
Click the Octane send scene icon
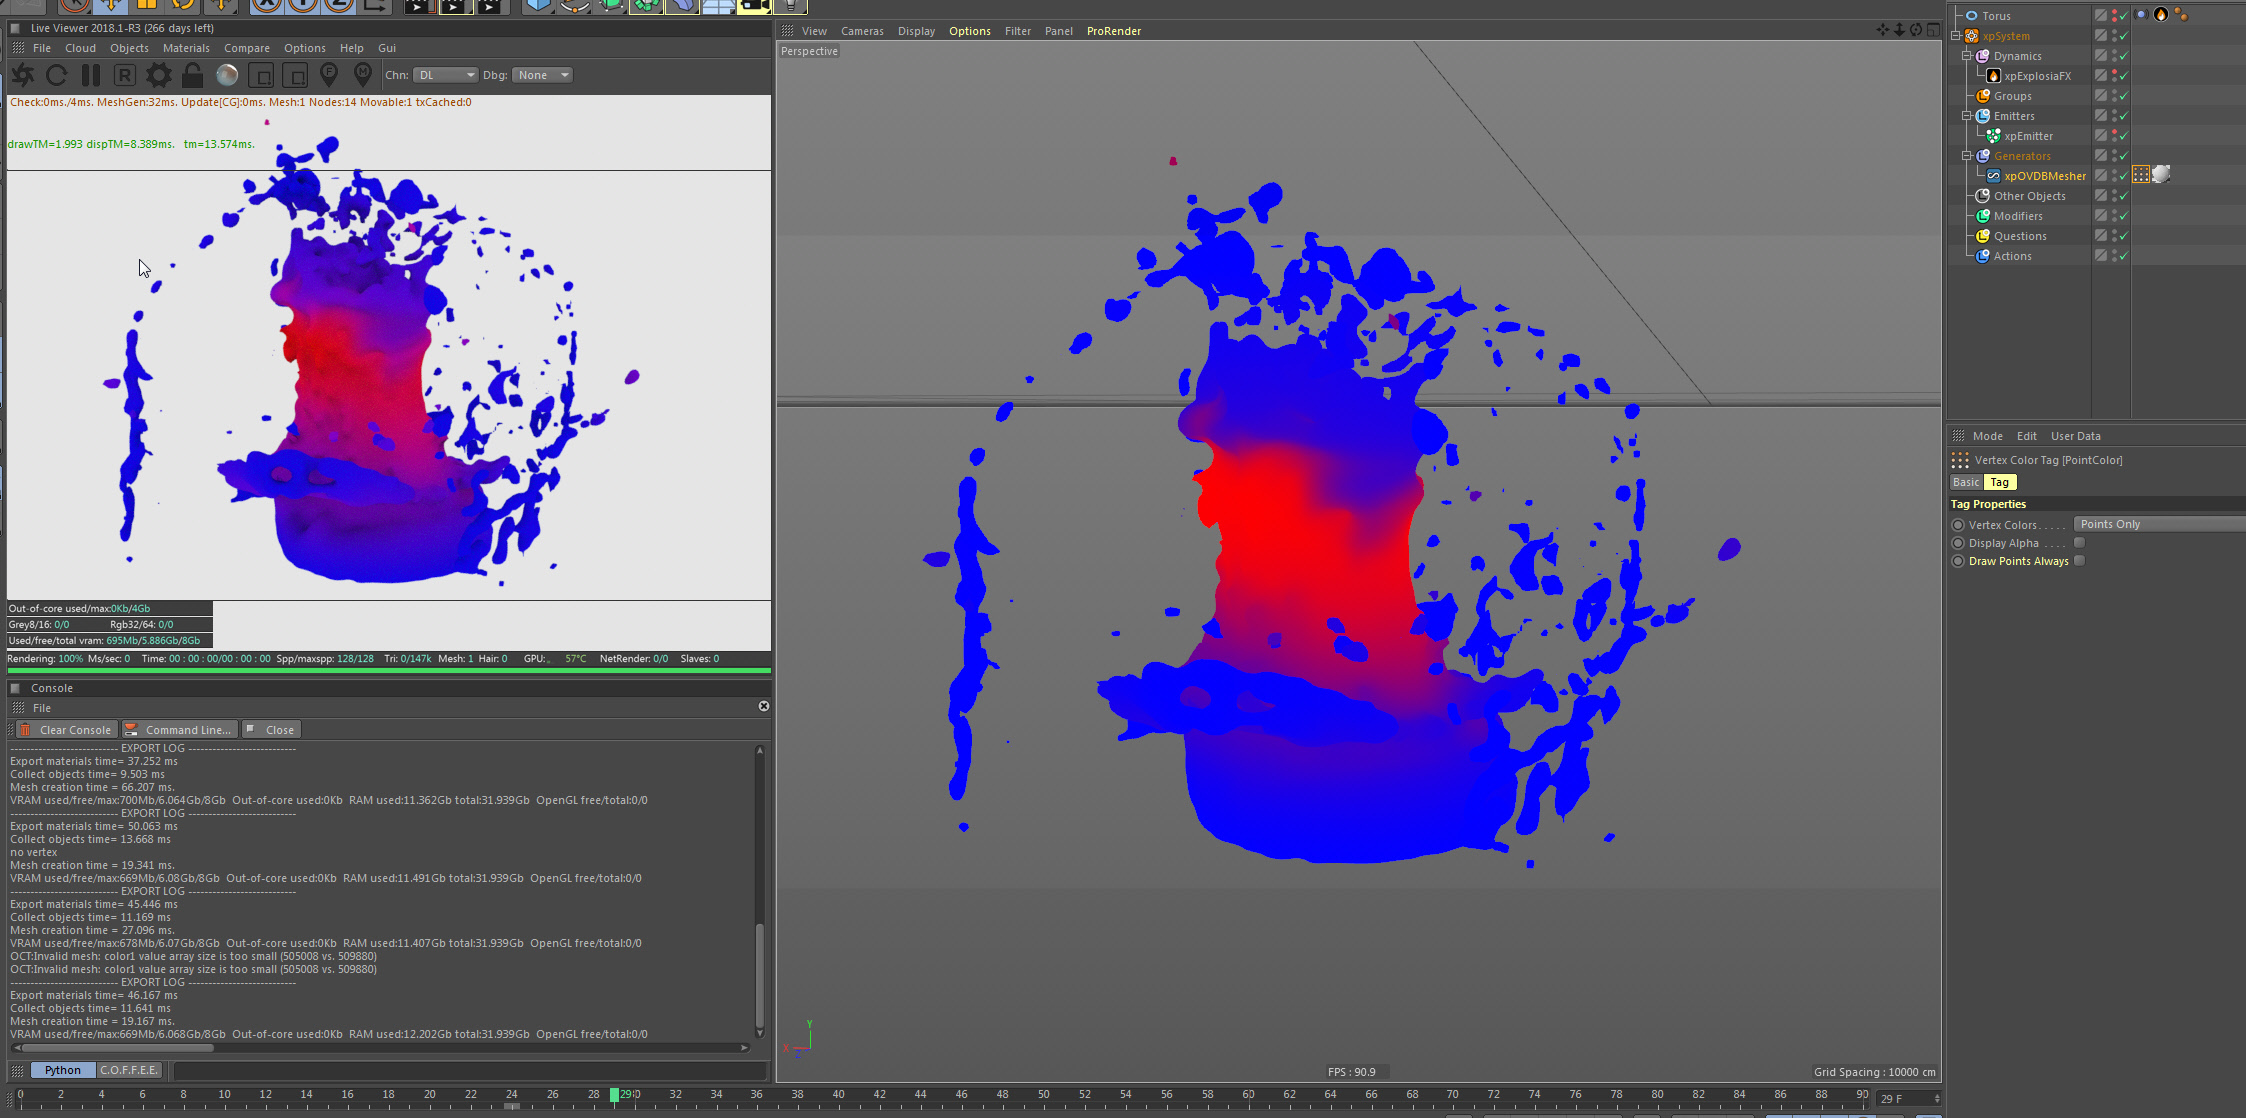pos(23,75)
